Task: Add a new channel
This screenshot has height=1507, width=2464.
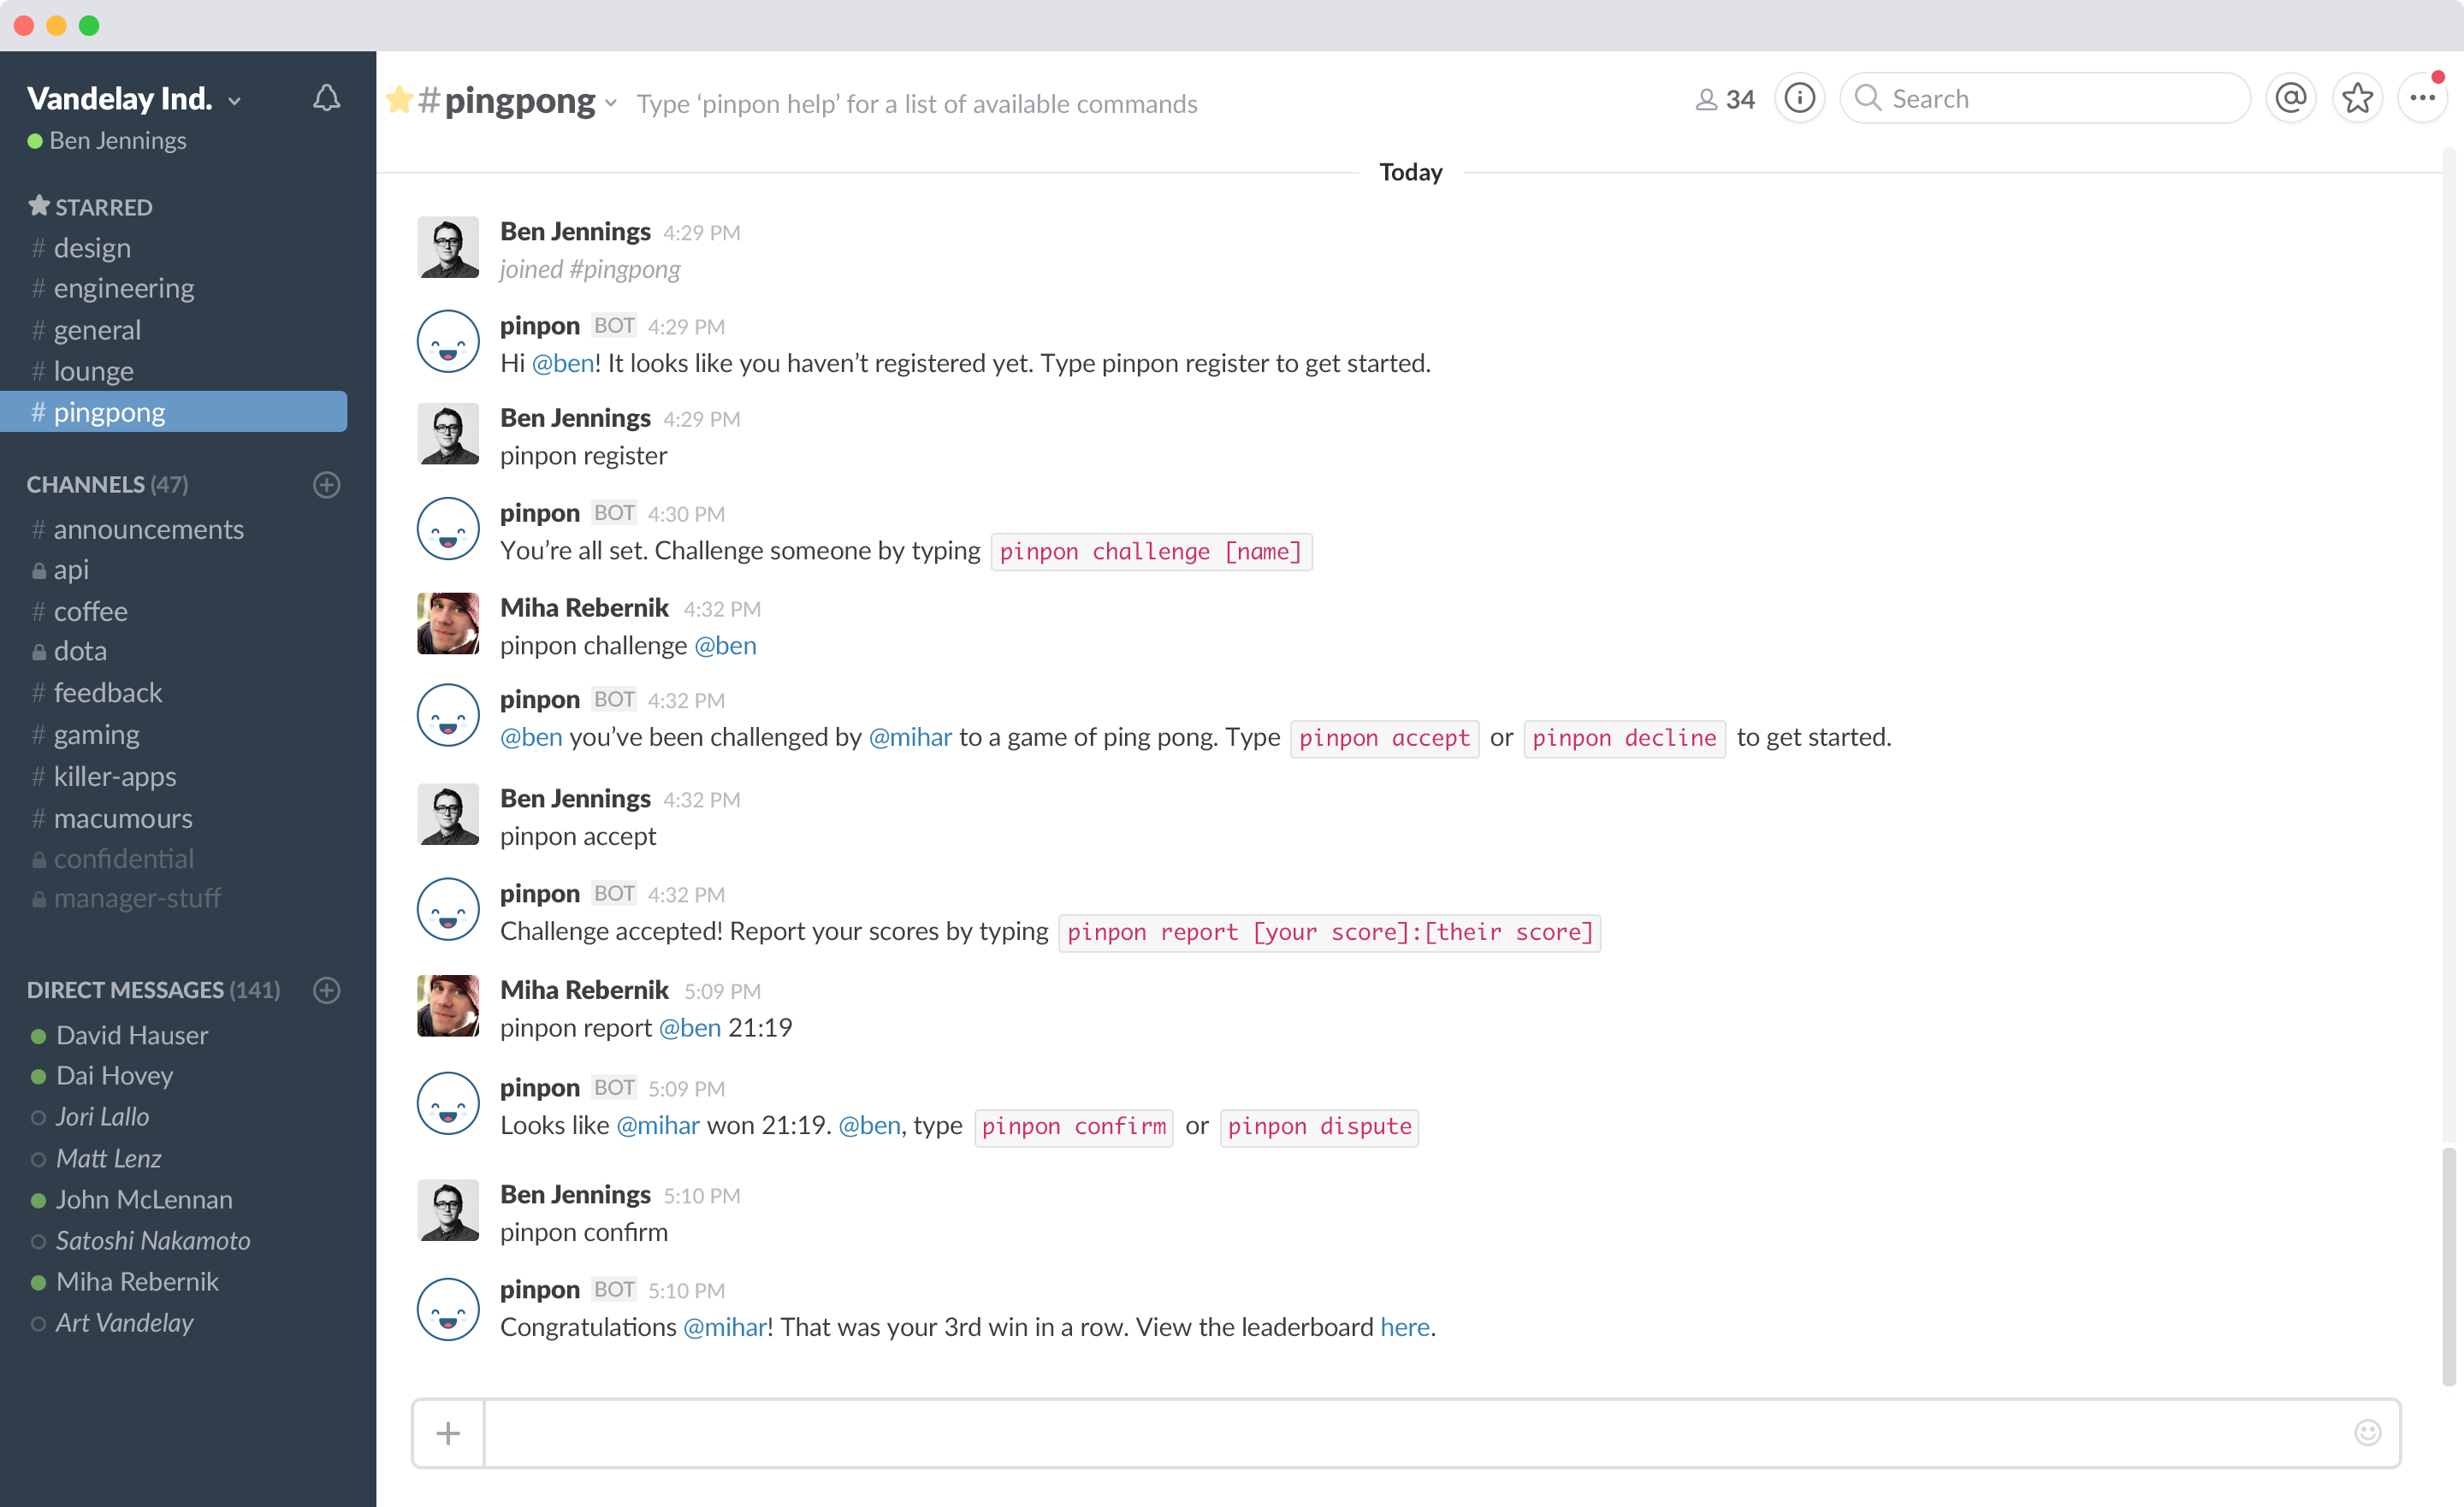Action: [x=326, y=485]
